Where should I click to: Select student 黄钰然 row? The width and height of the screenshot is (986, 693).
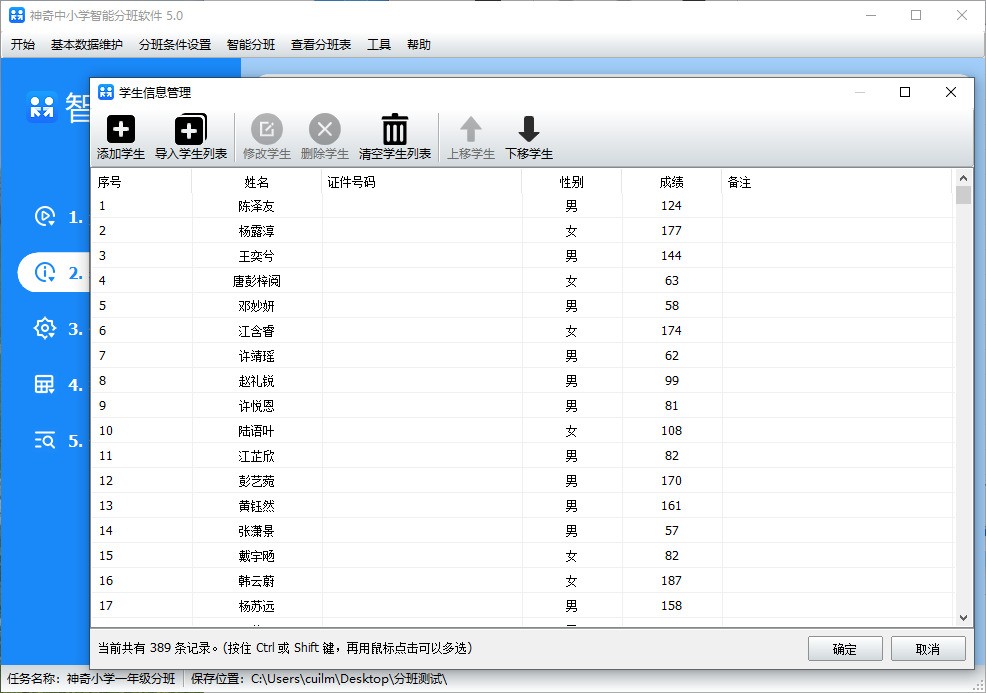pos(523,506)
